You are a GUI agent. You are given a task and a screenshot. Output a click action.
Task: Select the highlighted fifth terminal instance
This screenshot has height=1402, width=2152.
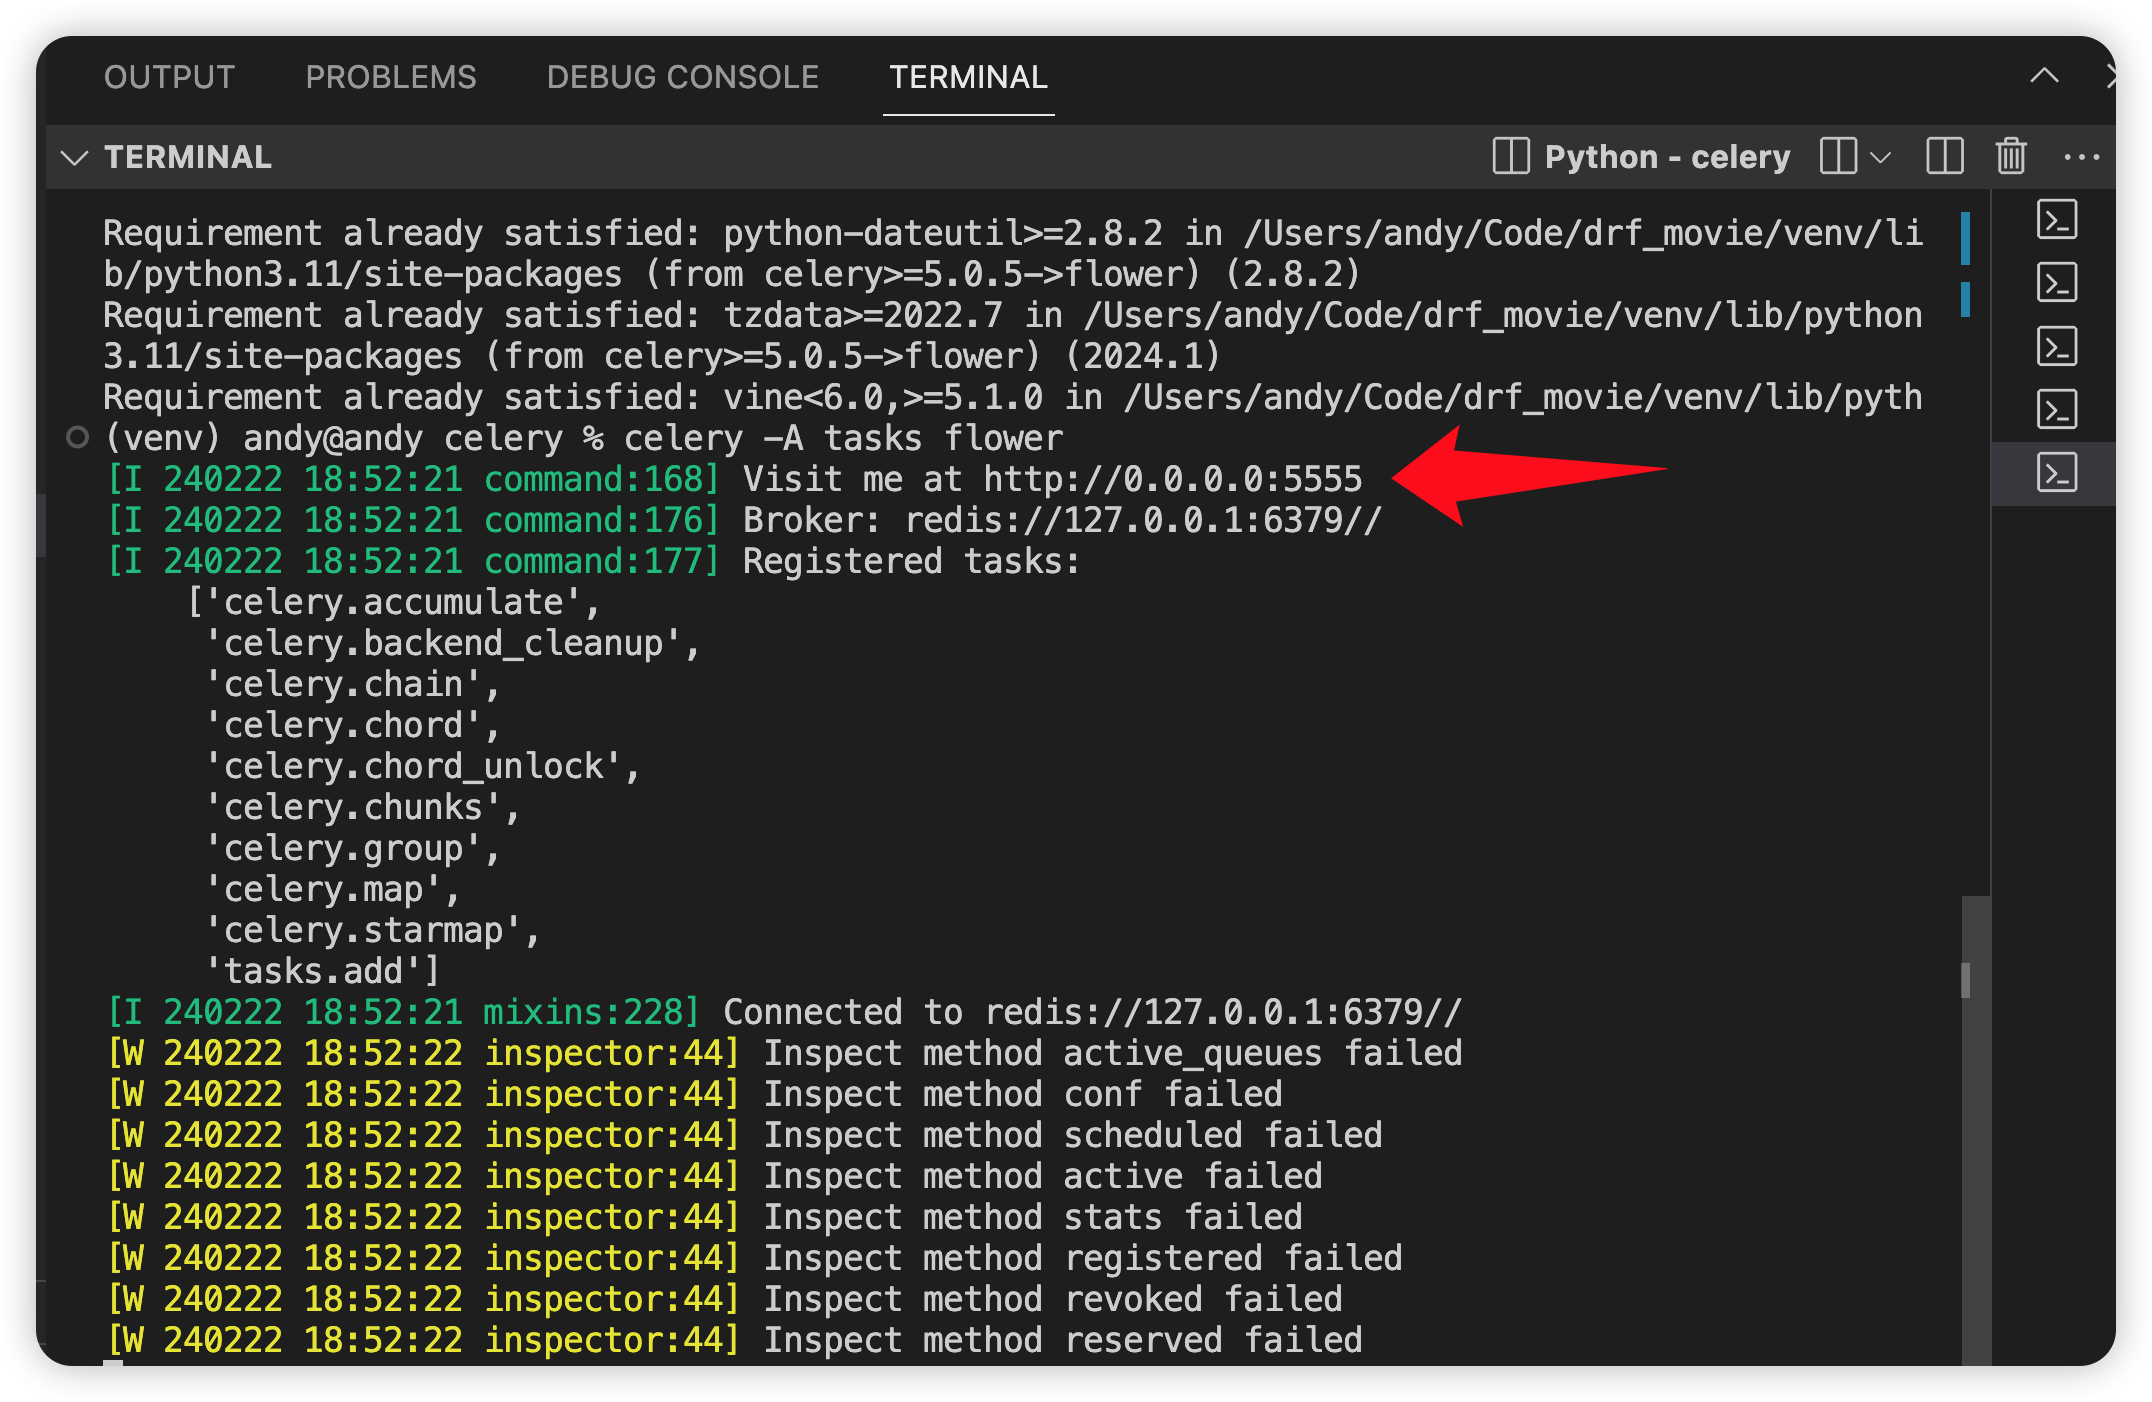(x=2056, y=472)
